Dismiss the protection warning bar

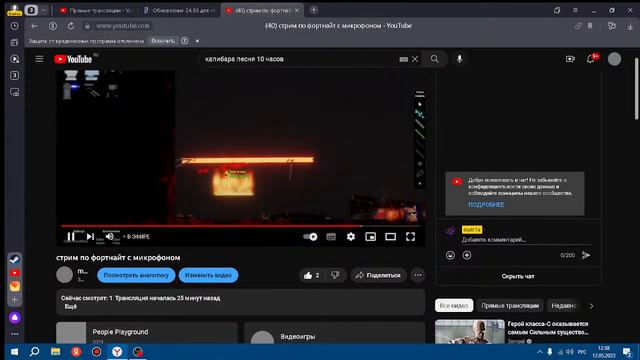tap(198, 41)
